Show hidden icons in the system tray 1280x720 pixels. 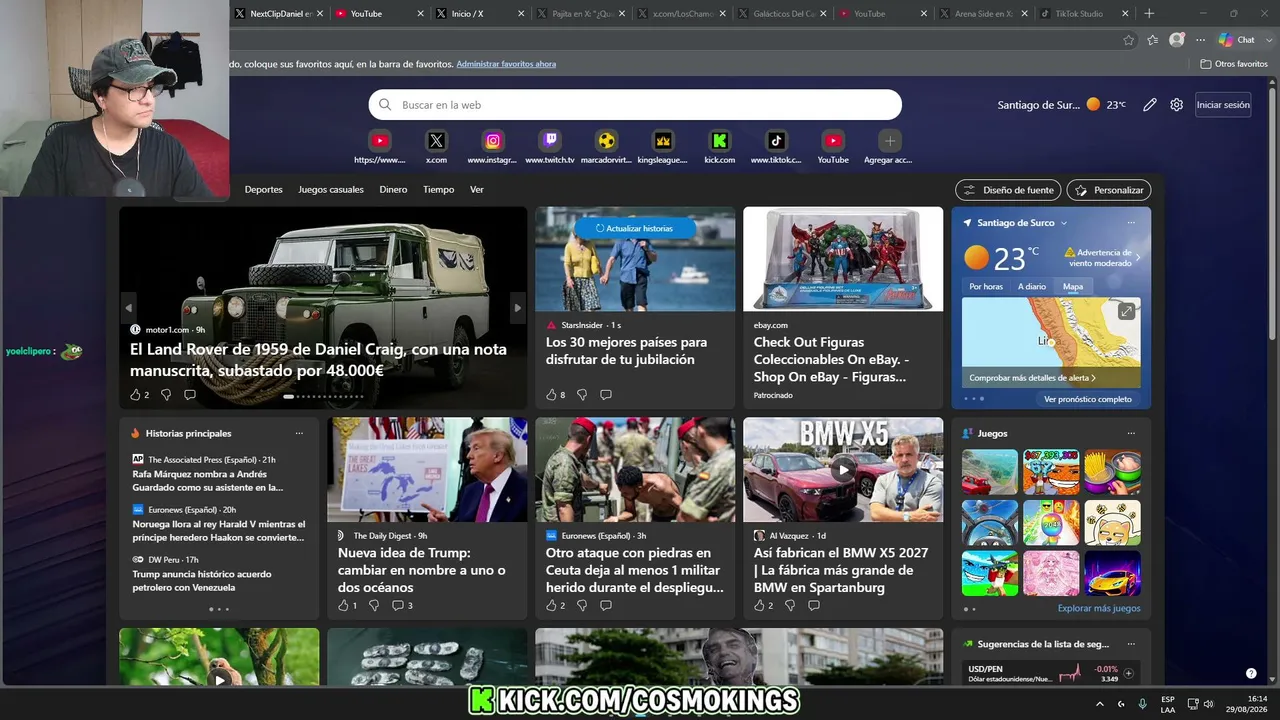click(1100, 704)
